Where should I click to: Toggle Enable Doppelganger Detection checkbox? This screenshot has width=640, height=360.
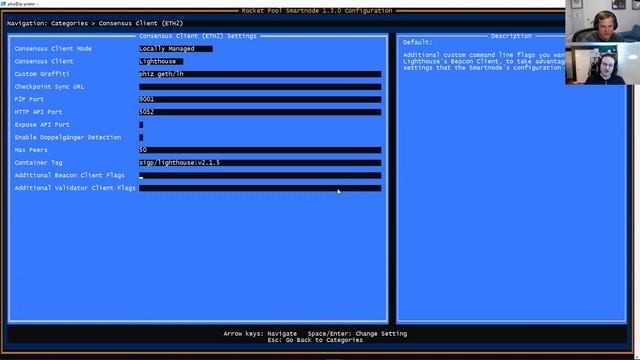coord(141,137)
